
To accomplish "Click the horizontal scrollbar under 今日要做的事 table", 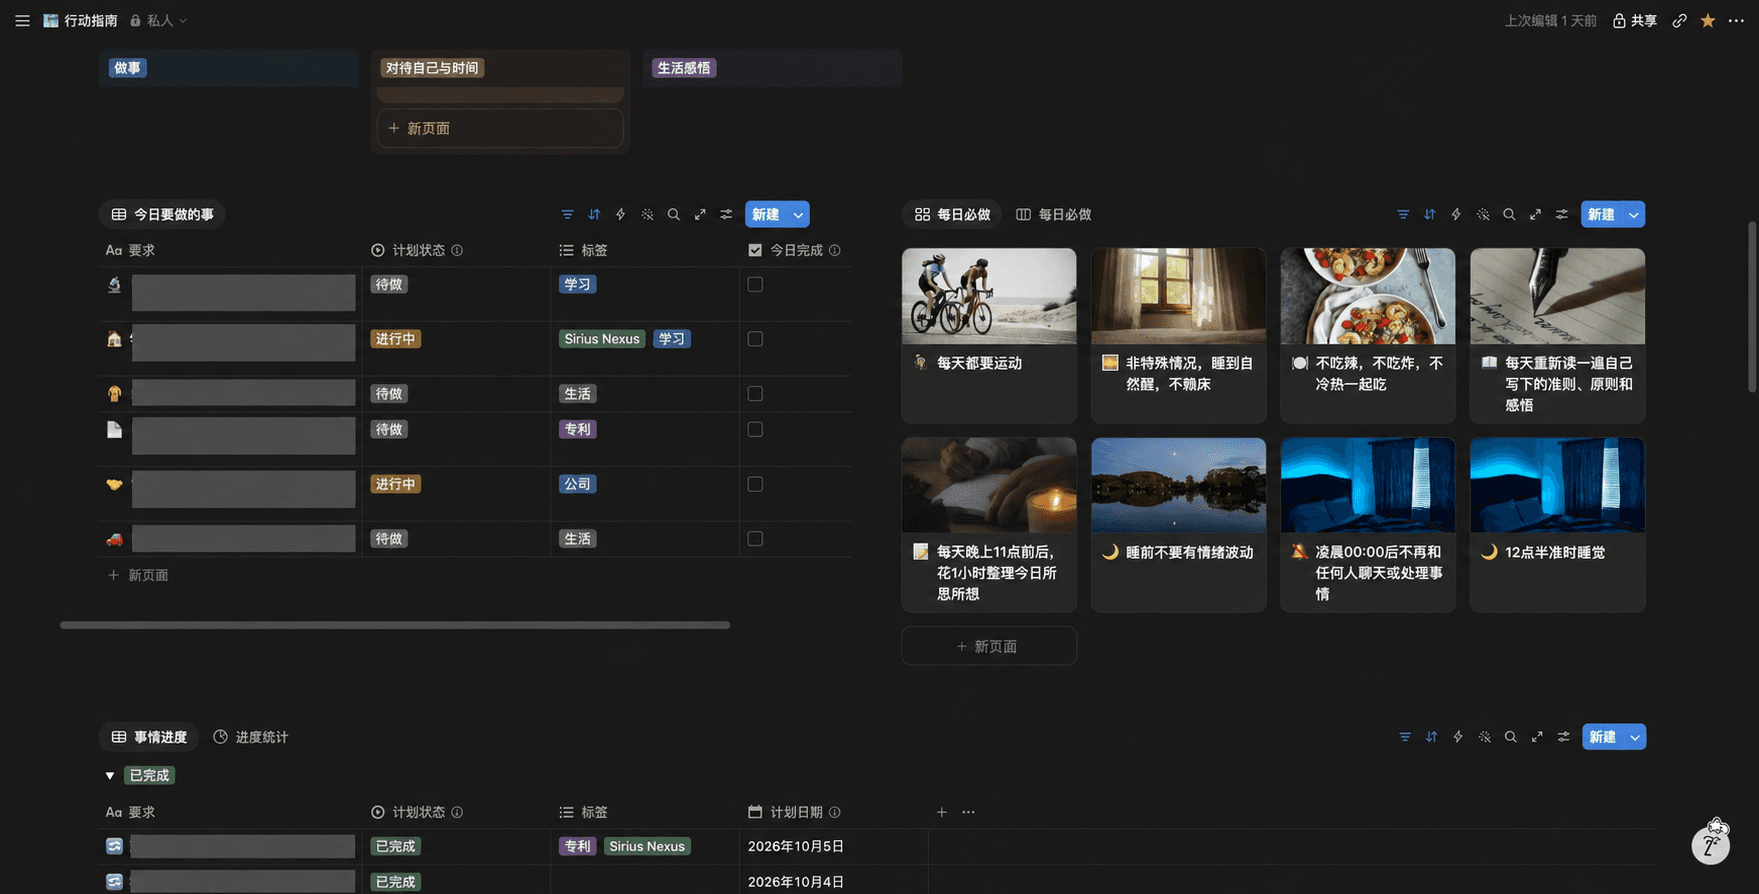I will click(x=395, y=625).
